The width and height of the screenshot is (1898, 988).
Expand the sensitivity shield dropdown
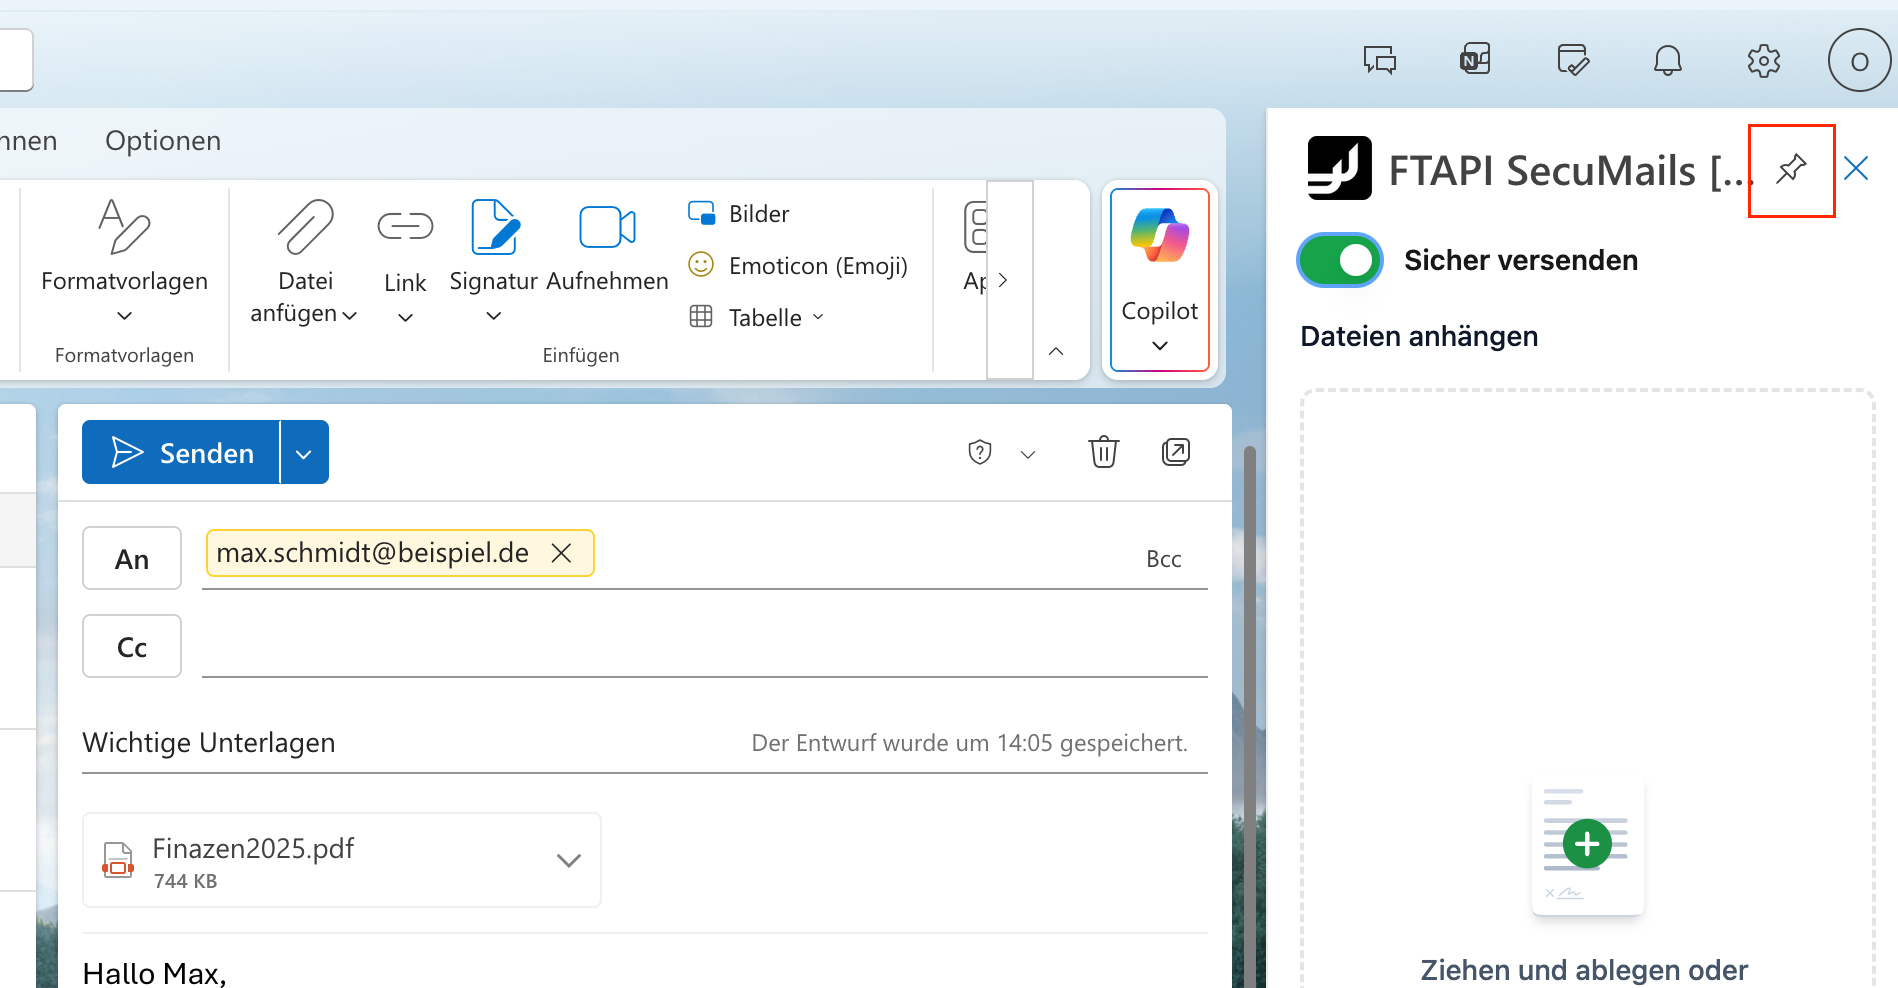[1028, 454]
